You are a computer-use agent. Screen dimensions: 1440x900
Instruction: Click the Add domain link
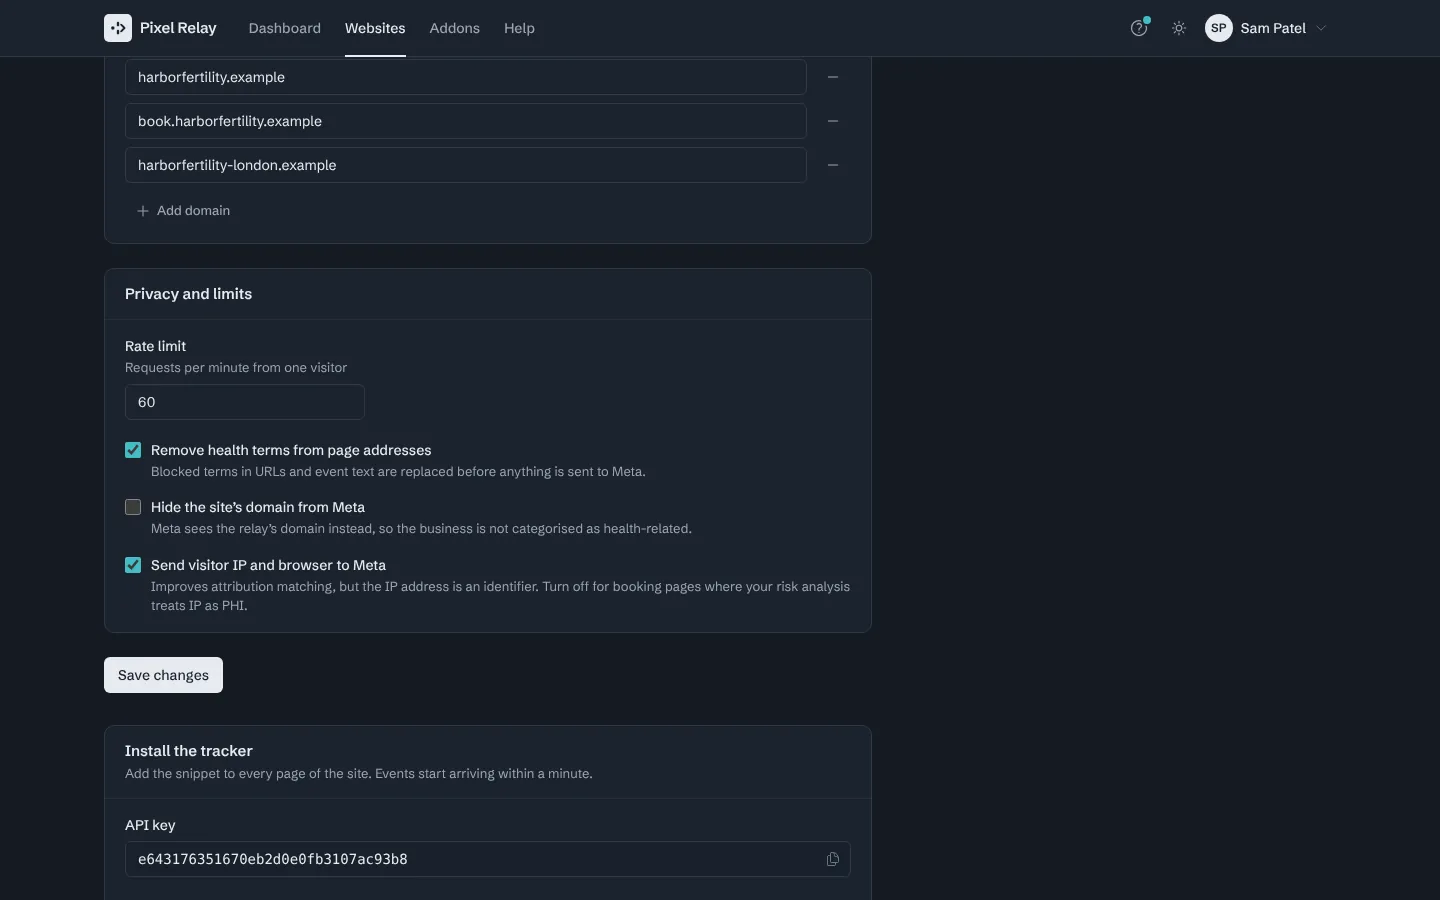click(183, 211)
